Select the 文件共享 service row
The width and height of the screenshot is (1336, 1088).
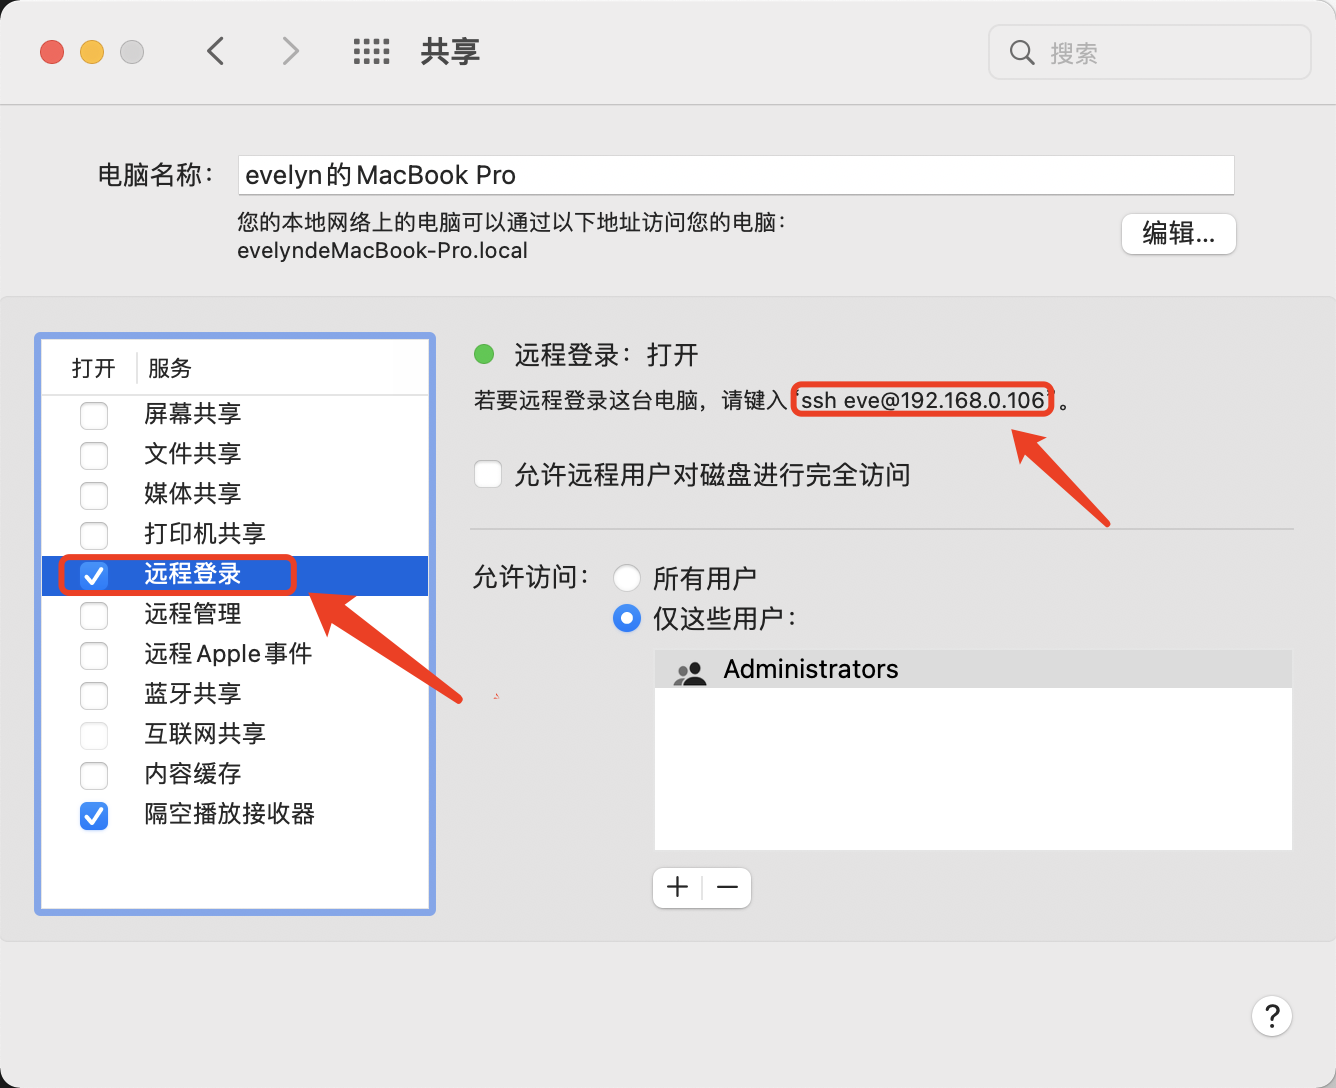click(235, 455)
